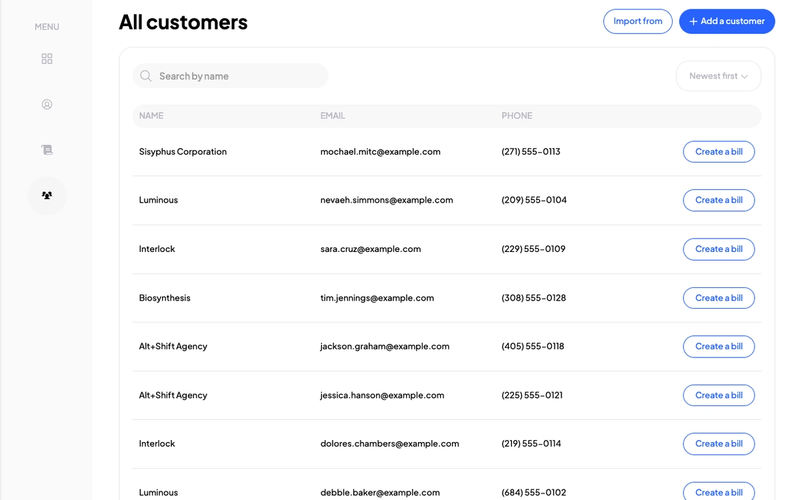Screen dimensions: 800x500
Task: Create a bill for sara.cruz@example.com row
Action: point(718,249)
